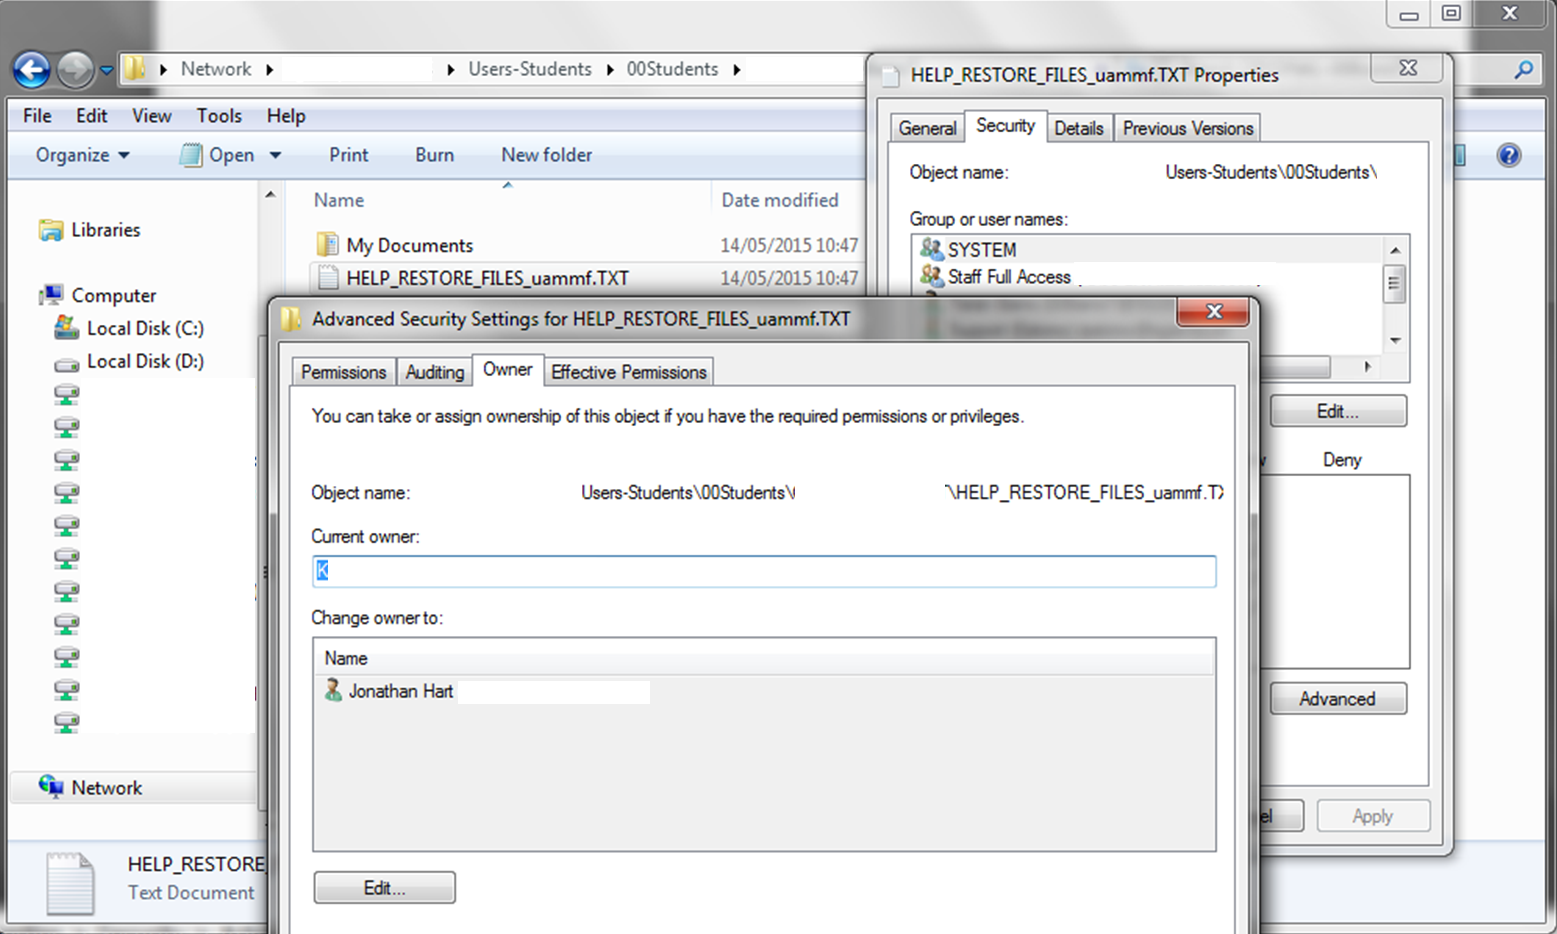The width and height of the screenshot is (1557, 934).
Task: Switch to General tab in Properties
Action: click(927, 128)
